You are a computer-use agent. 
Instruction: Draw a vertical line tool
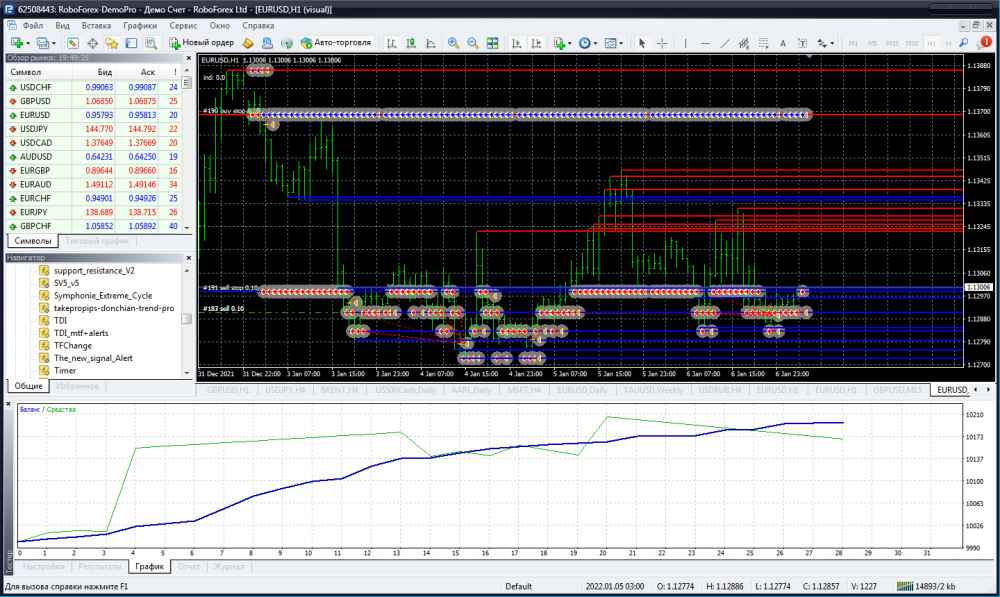click(x=686, y=43)
